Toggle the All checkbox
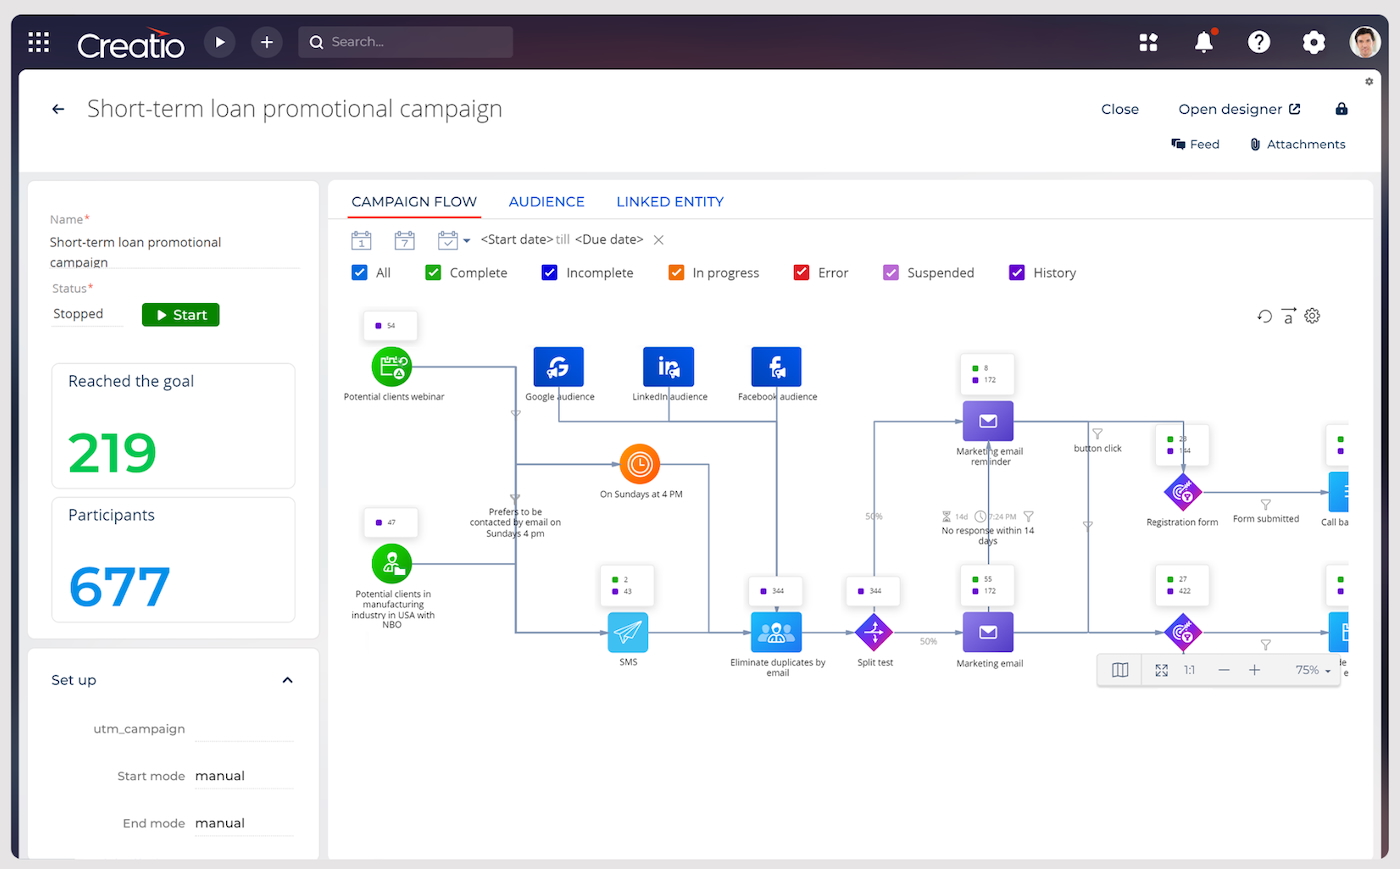1400x869 pixels. [x=360, y=272]
